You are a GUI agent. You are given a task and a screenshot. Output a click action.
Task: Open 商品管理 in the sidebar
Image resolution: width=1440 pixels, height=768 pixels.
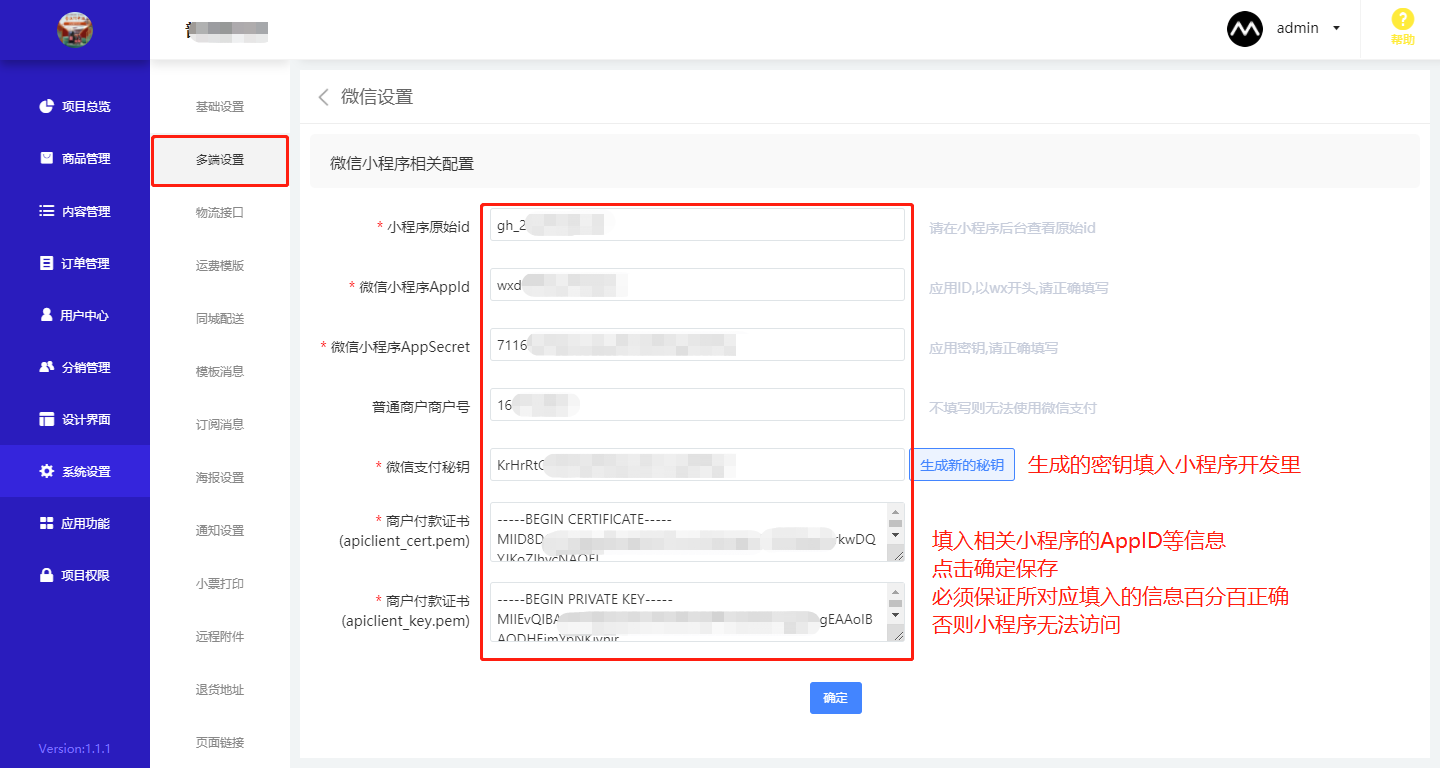coord(75,158)
